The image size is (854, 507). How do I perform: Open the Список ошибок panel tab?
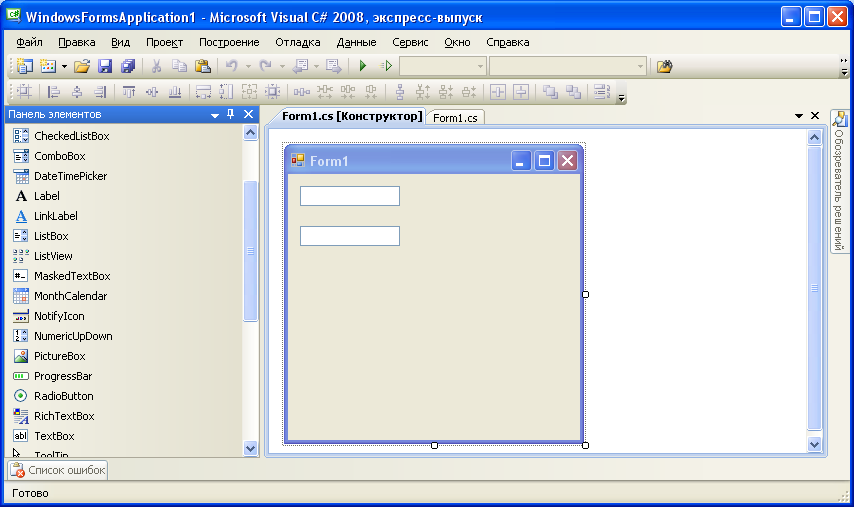(58, 470)
